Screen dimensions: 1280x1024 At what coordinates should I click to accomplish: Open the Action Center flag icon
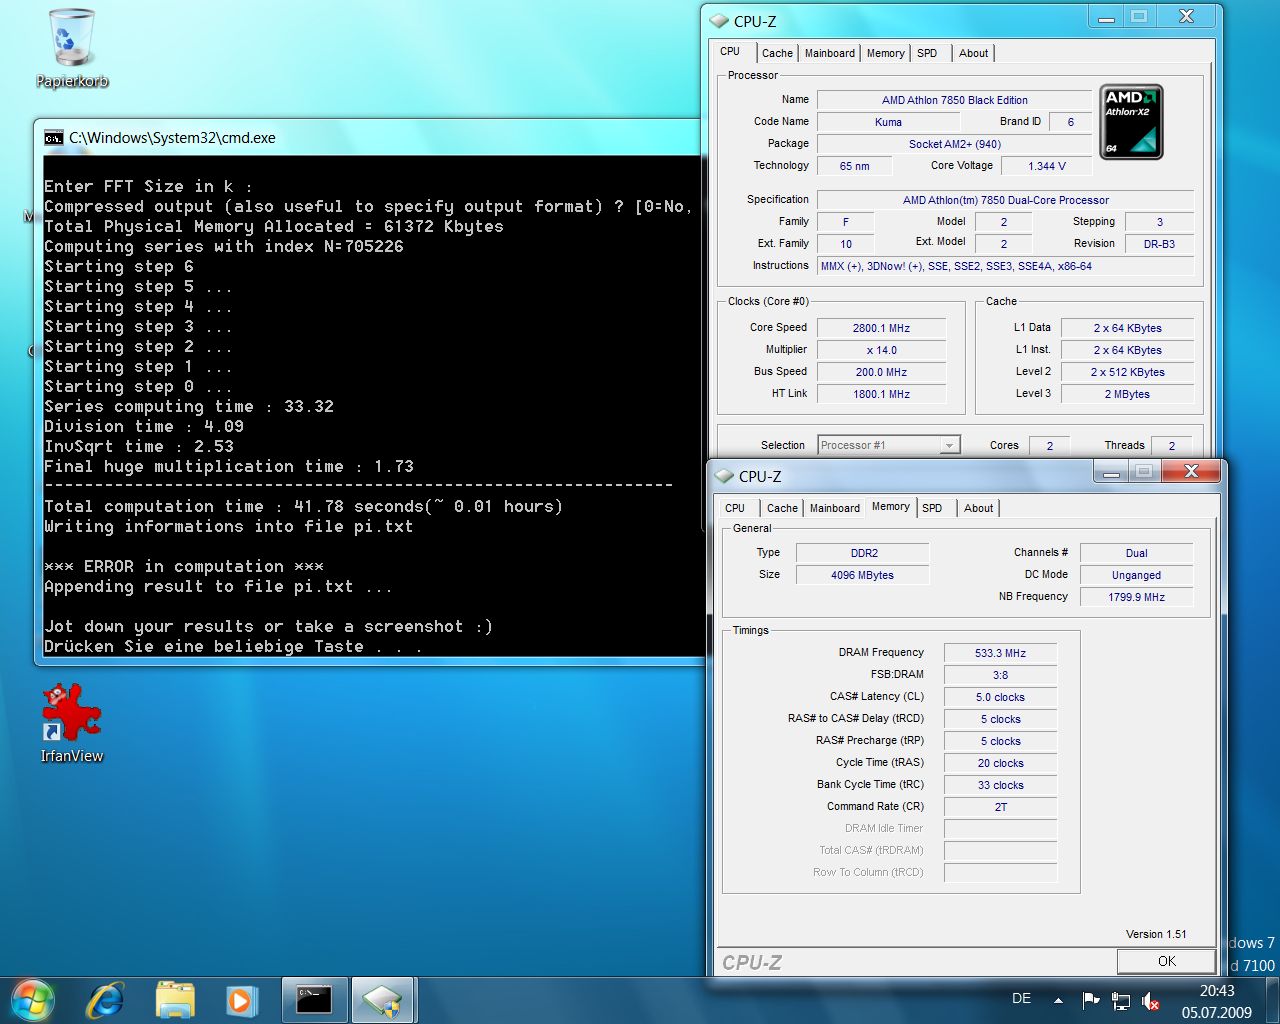tap(1090, 999)
